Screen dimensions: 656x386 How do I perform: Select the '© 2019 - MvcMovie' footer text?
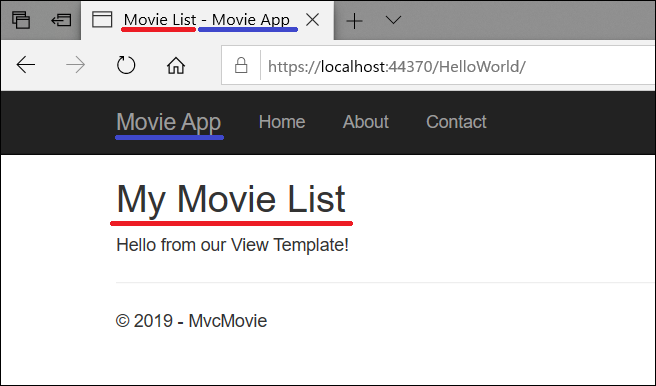tap(191, 321)
